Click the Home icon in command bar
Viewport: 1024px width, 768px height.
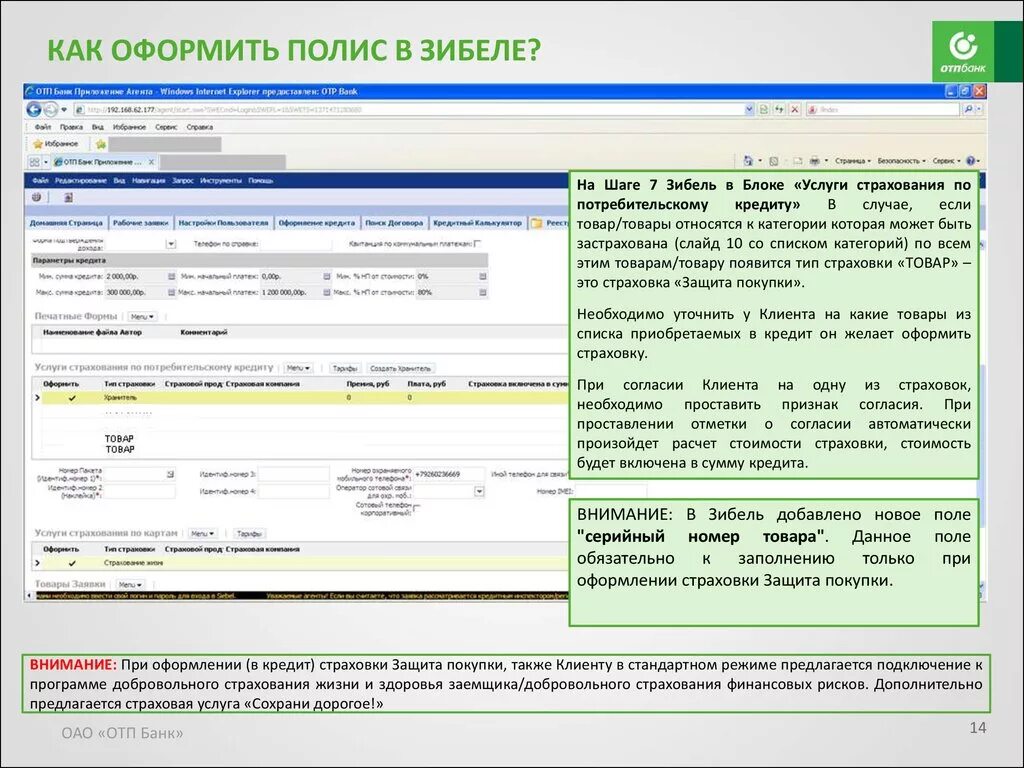748,161
